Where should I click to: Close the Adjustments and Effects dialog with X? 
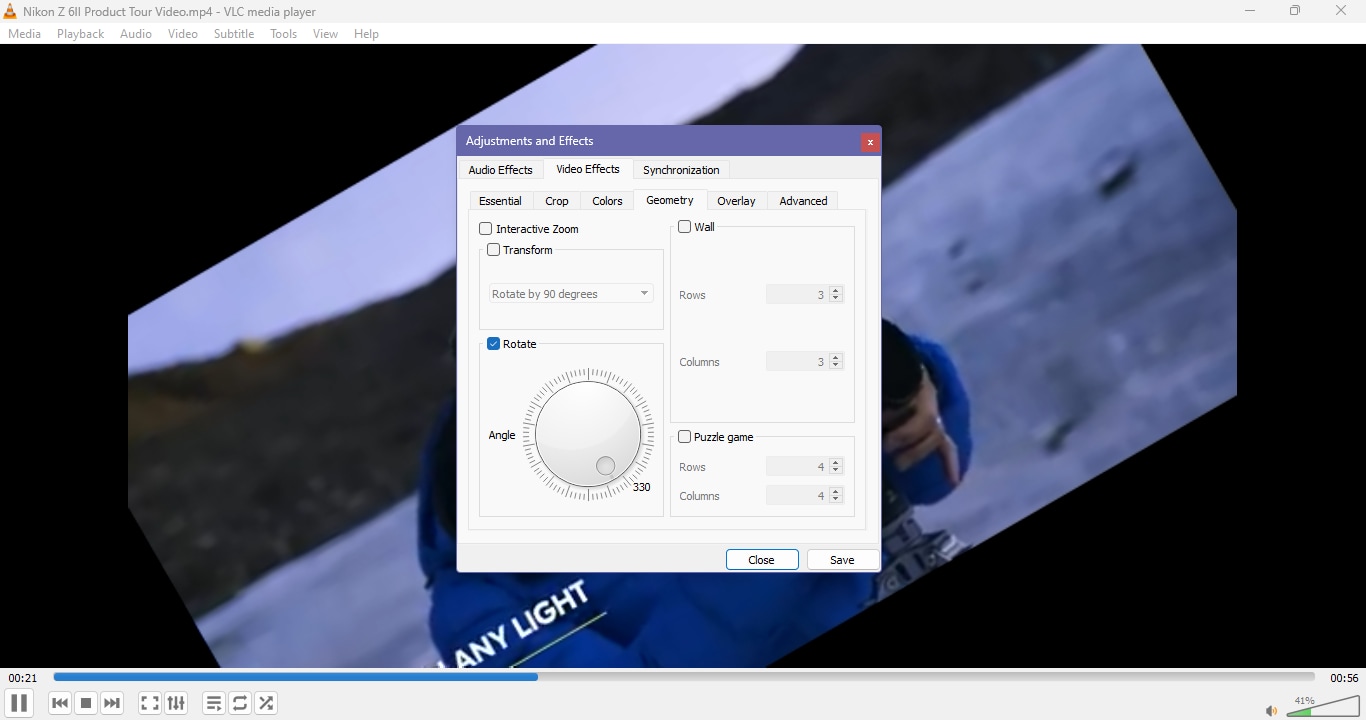871,143
